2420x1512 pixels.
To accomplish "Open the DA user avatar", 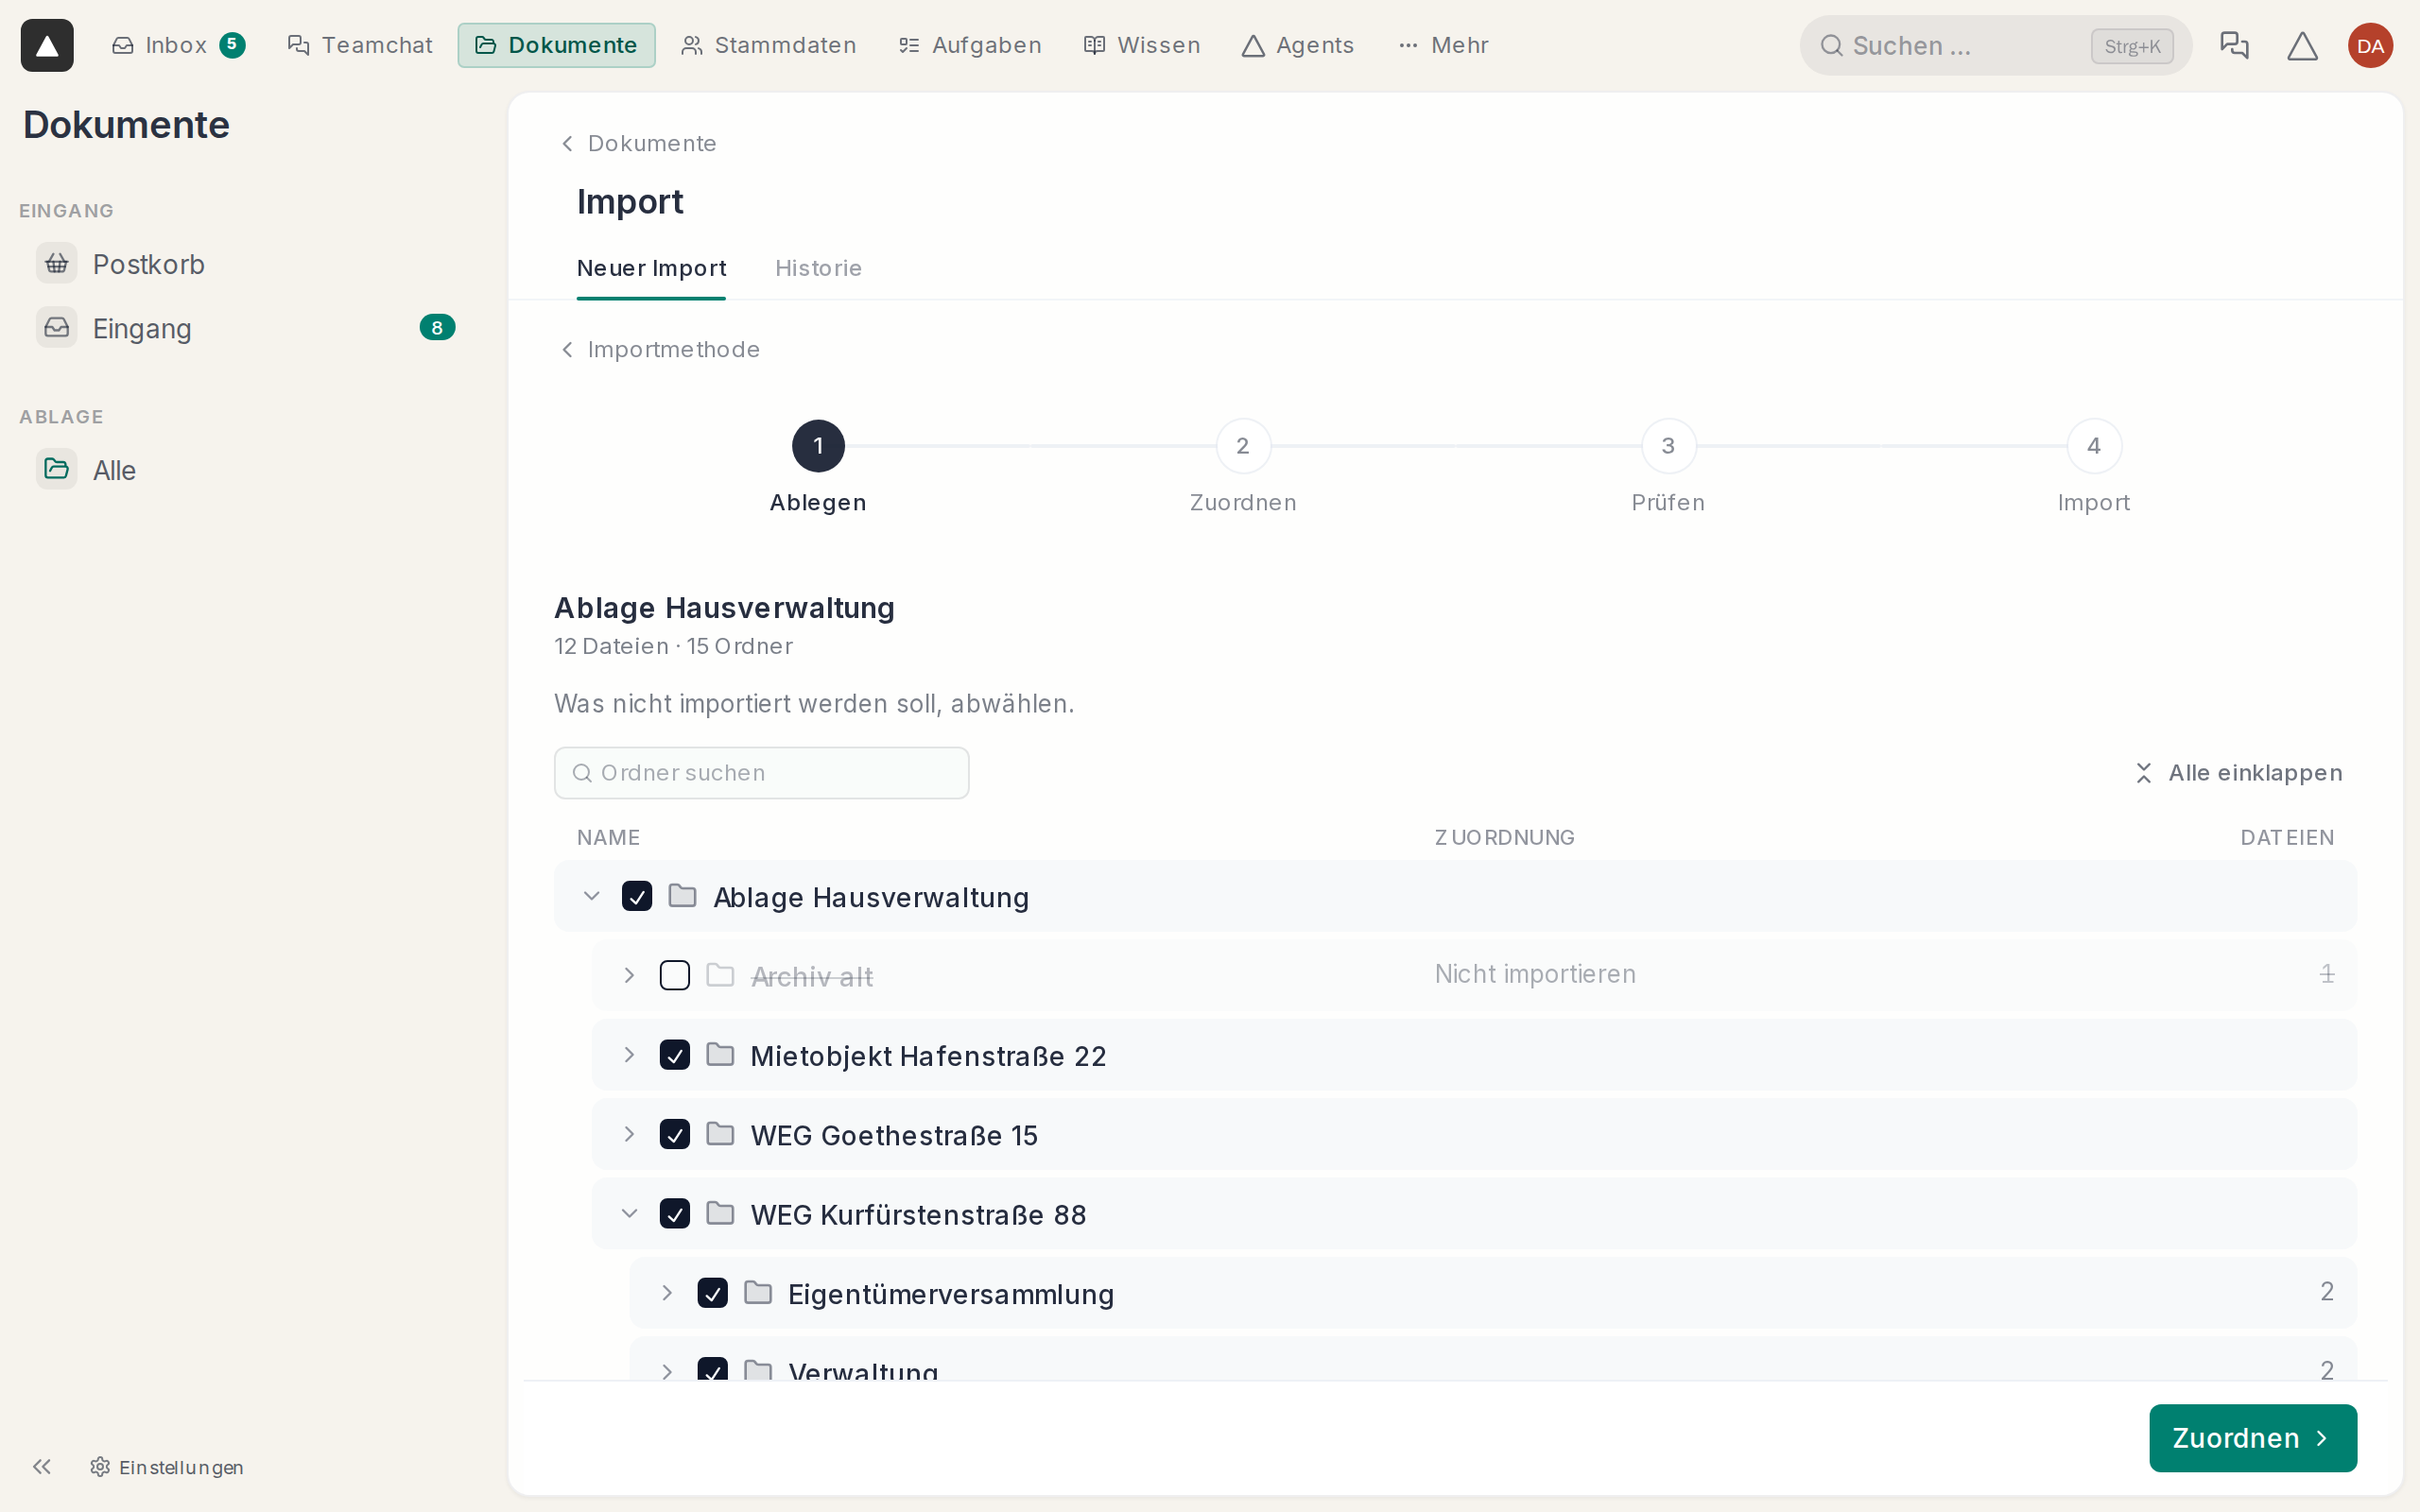I will (x=2370, y=45).
